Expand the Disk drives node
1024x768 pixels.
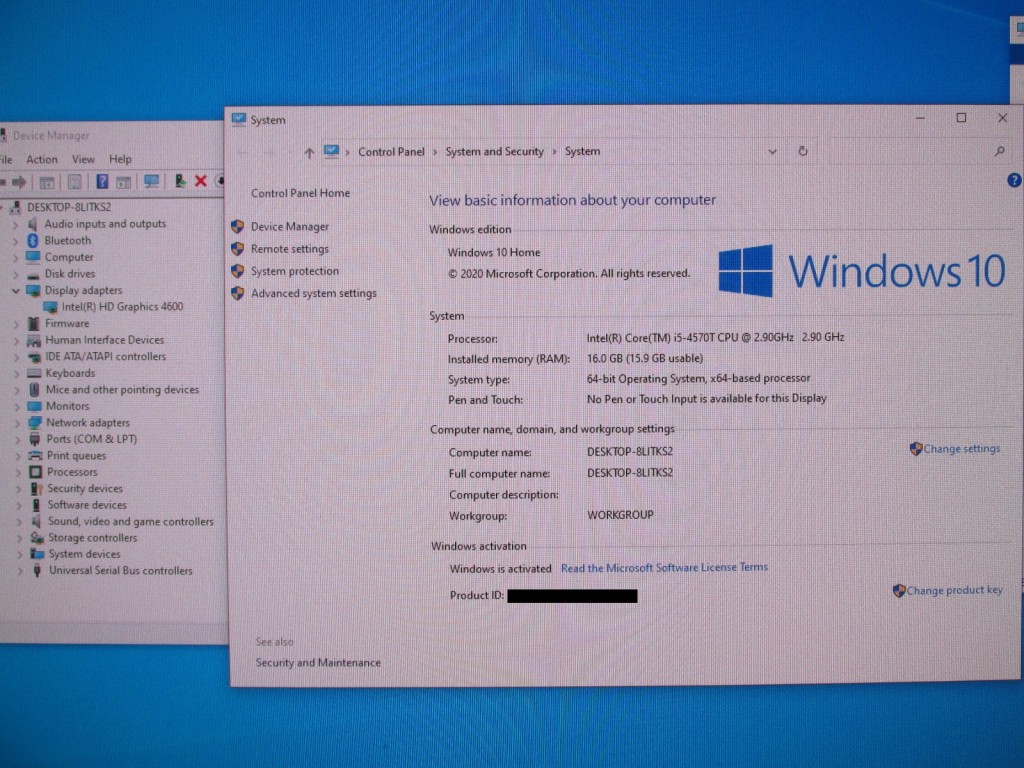(15, 274)
